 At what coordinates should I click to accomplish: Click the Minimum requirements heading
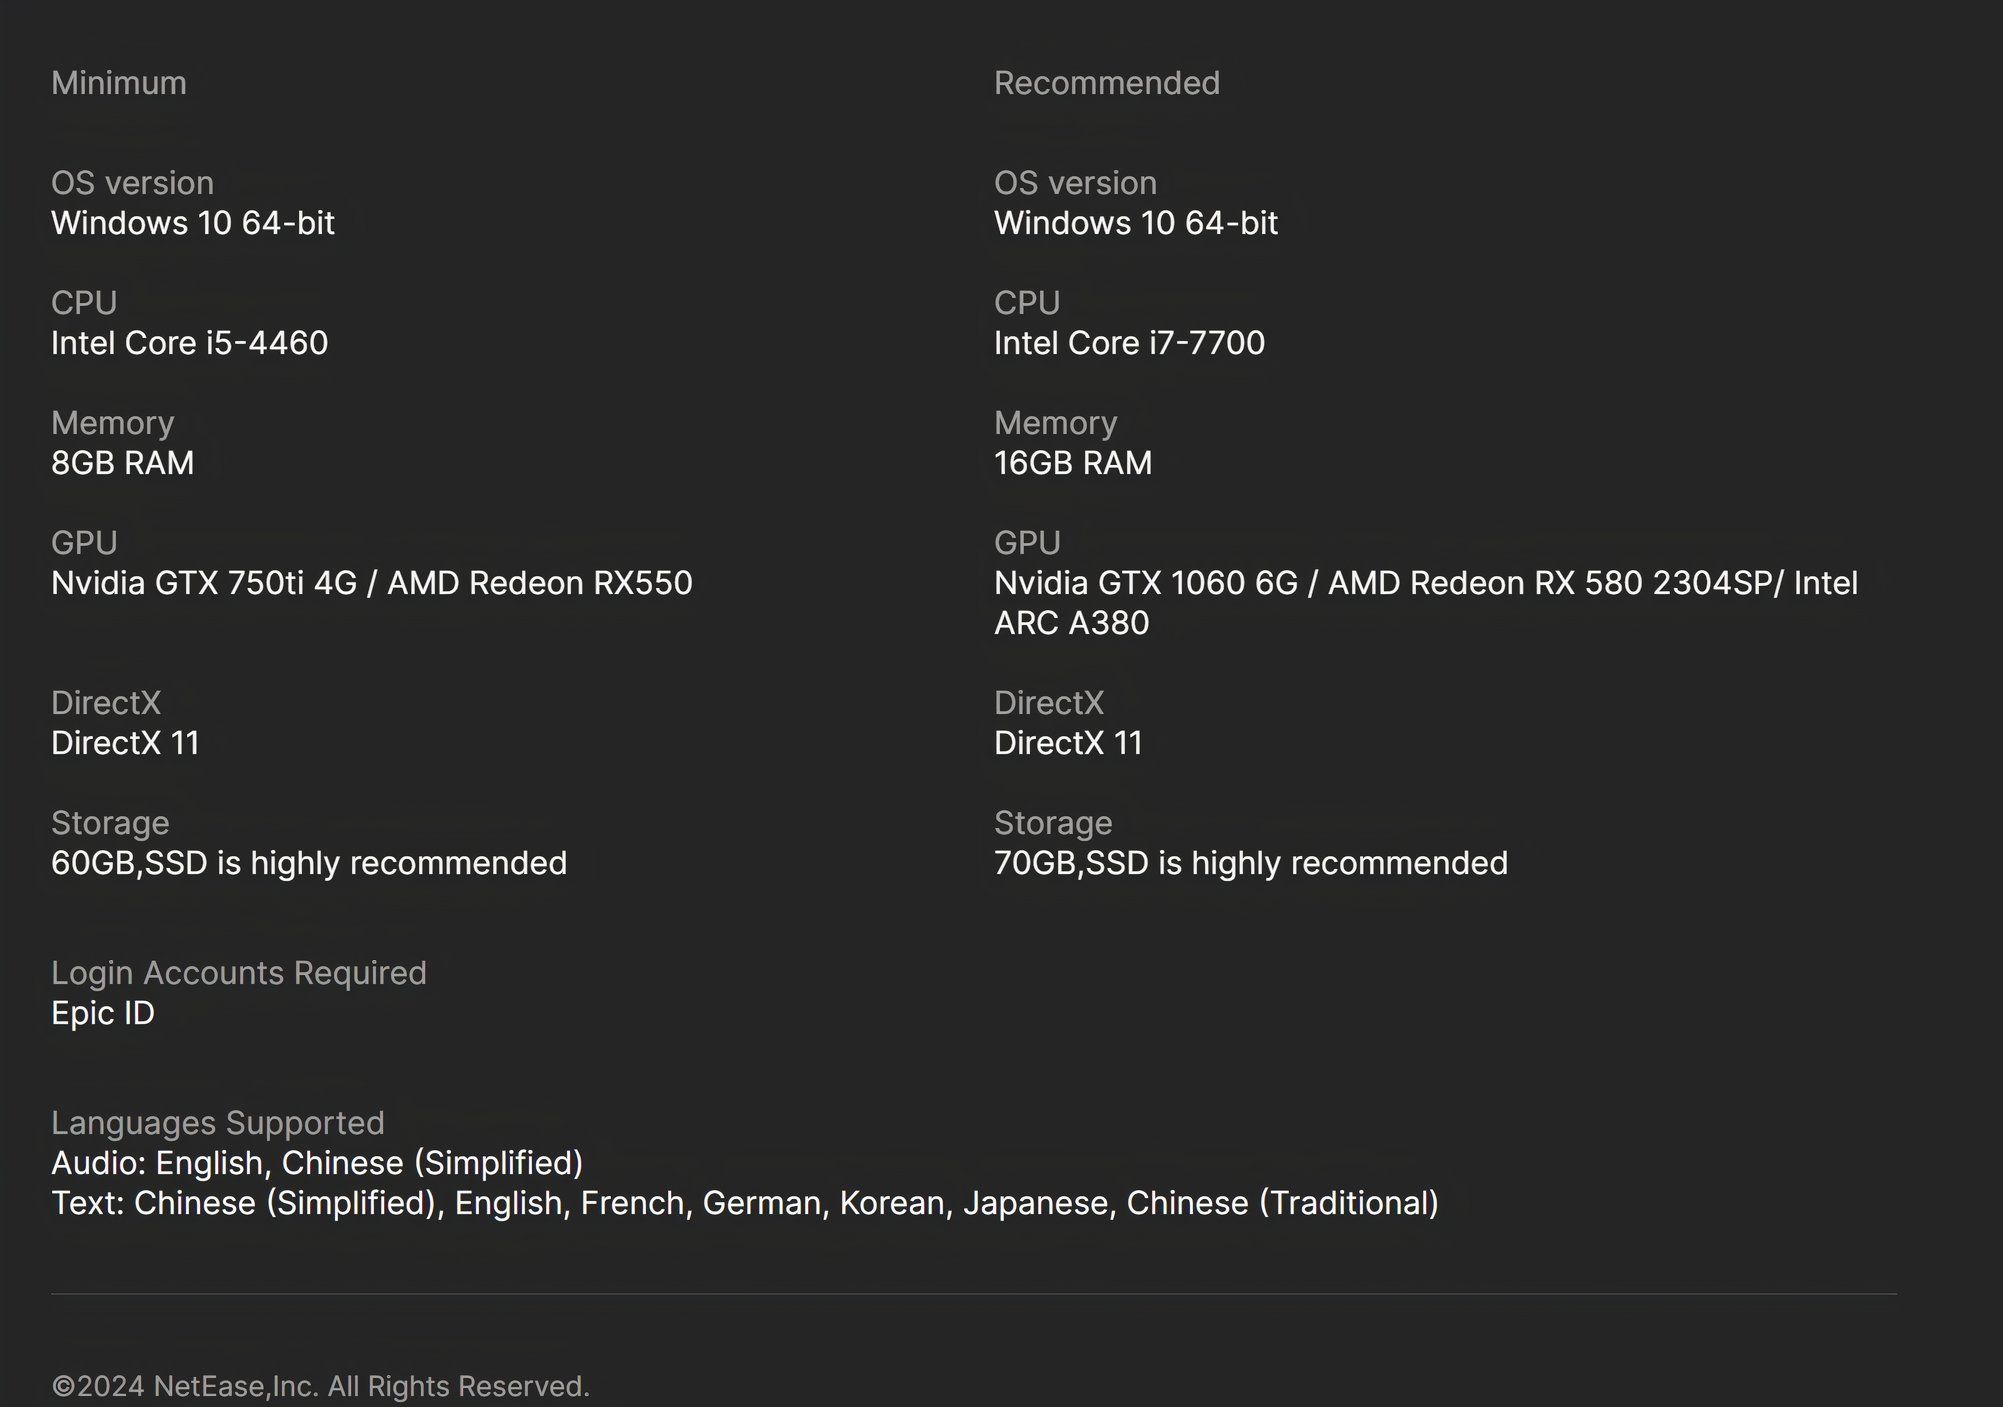pos(118,83)
